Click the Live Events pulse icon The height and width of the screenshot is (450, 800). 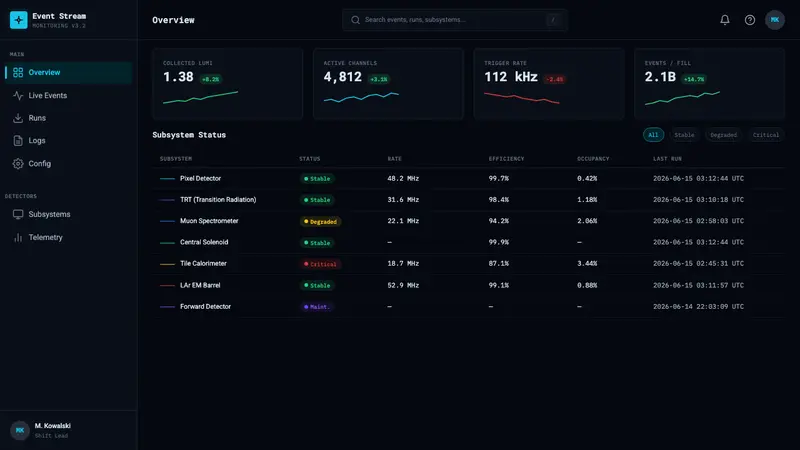click(x=18, y=95)
